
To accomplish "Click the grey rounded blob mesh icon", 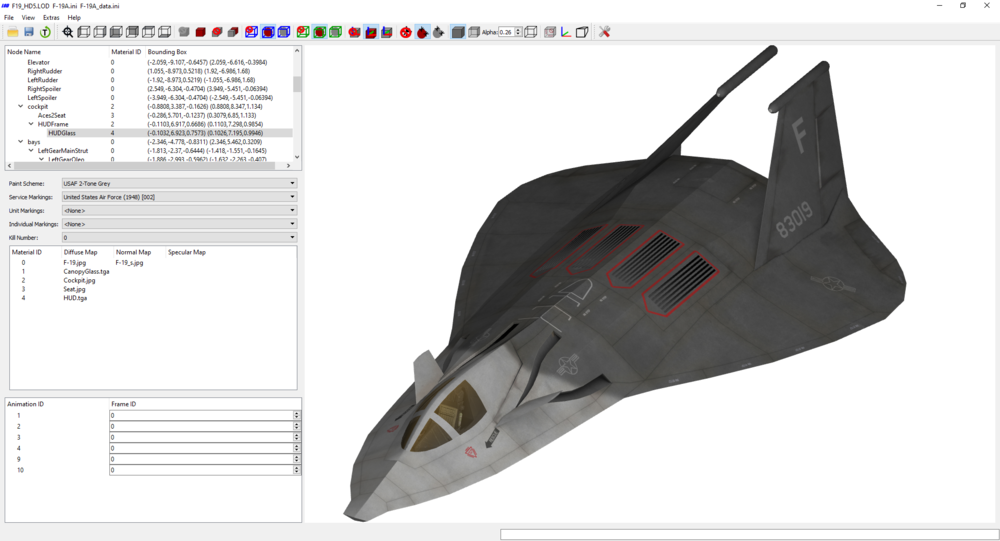I will click(184, 32).
